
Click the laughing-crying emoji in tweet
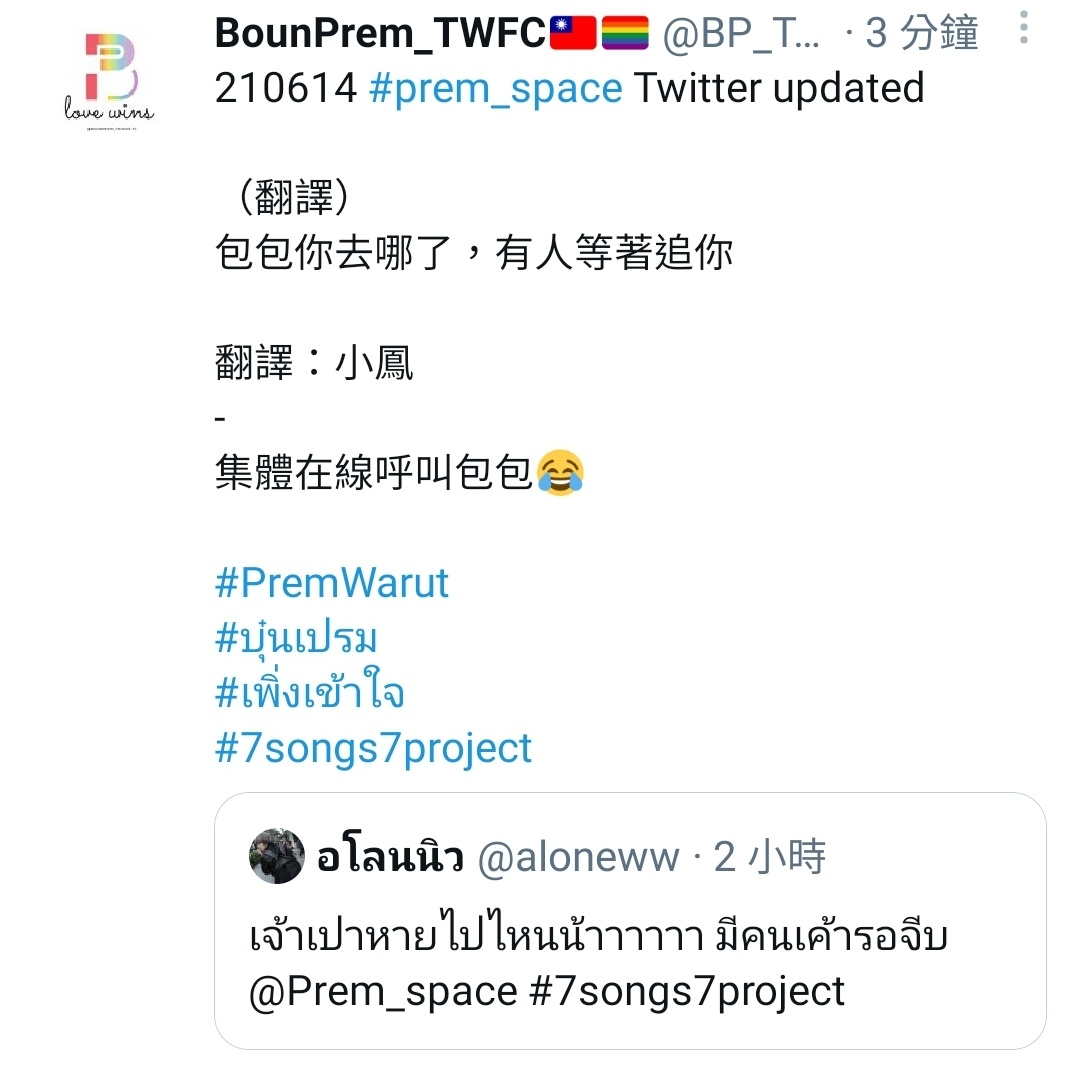[x=560, y=473]
